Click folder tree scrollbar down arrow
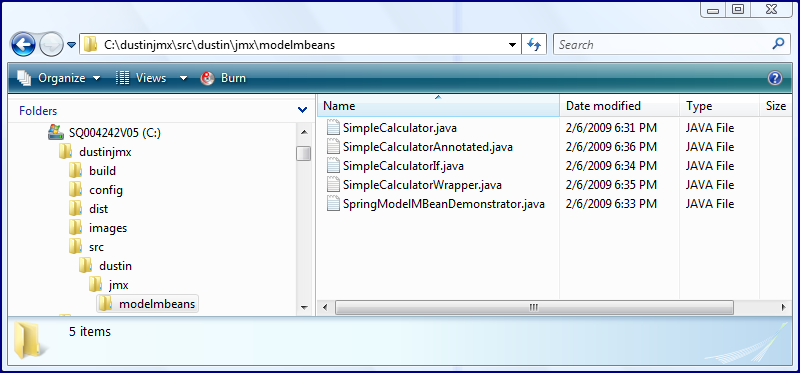800x373 pixels. coord(304,308)
